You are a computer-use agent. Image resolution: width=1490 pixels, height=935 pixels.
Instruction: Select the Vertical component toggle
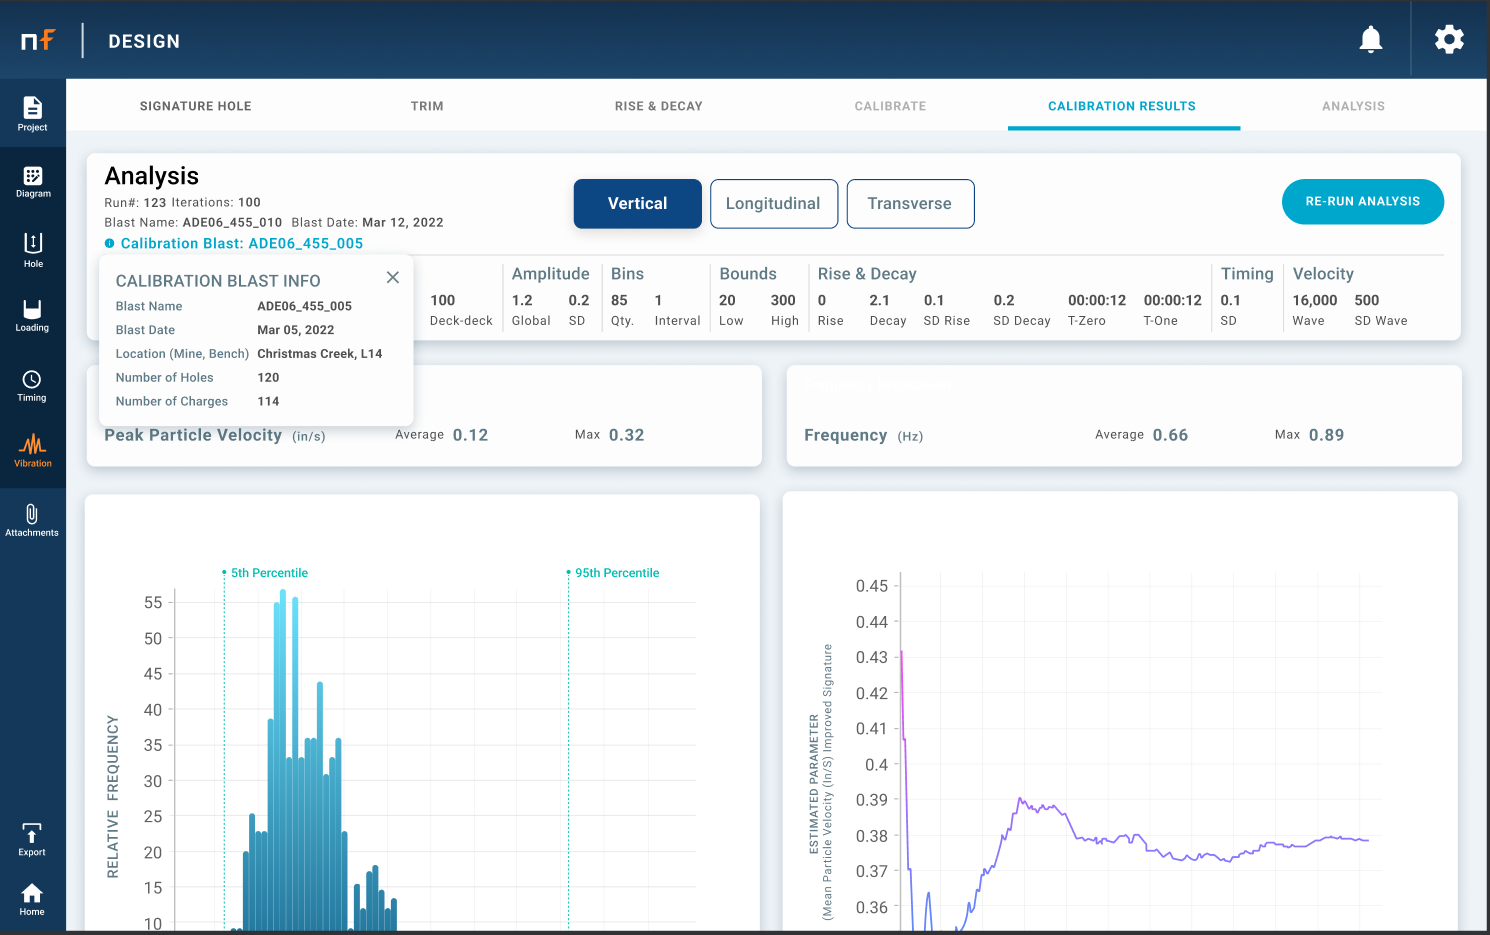point(637,204)
